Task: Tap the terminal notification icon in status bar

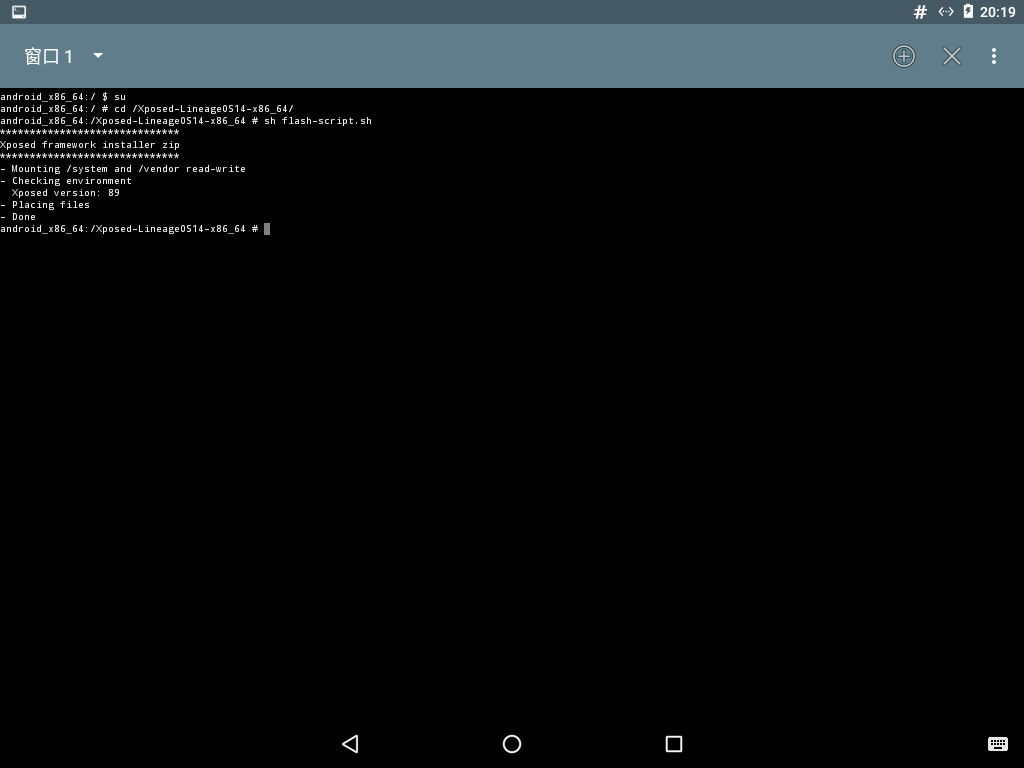Action: [19, 12]
